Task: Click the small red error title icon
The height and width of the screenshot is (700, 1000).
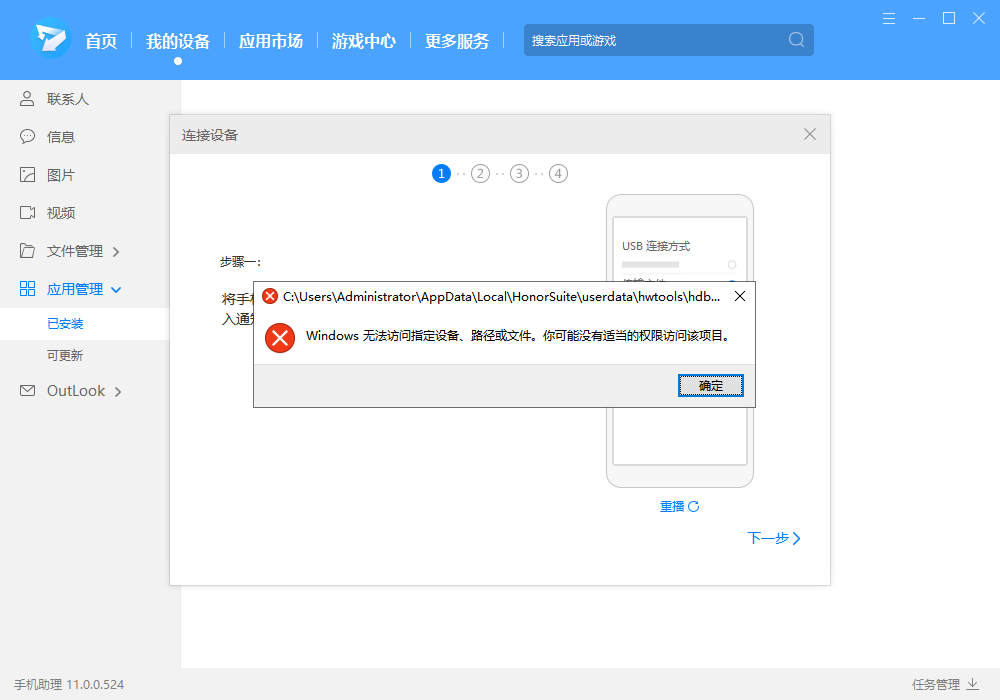Action: click(x=270, y=296)
